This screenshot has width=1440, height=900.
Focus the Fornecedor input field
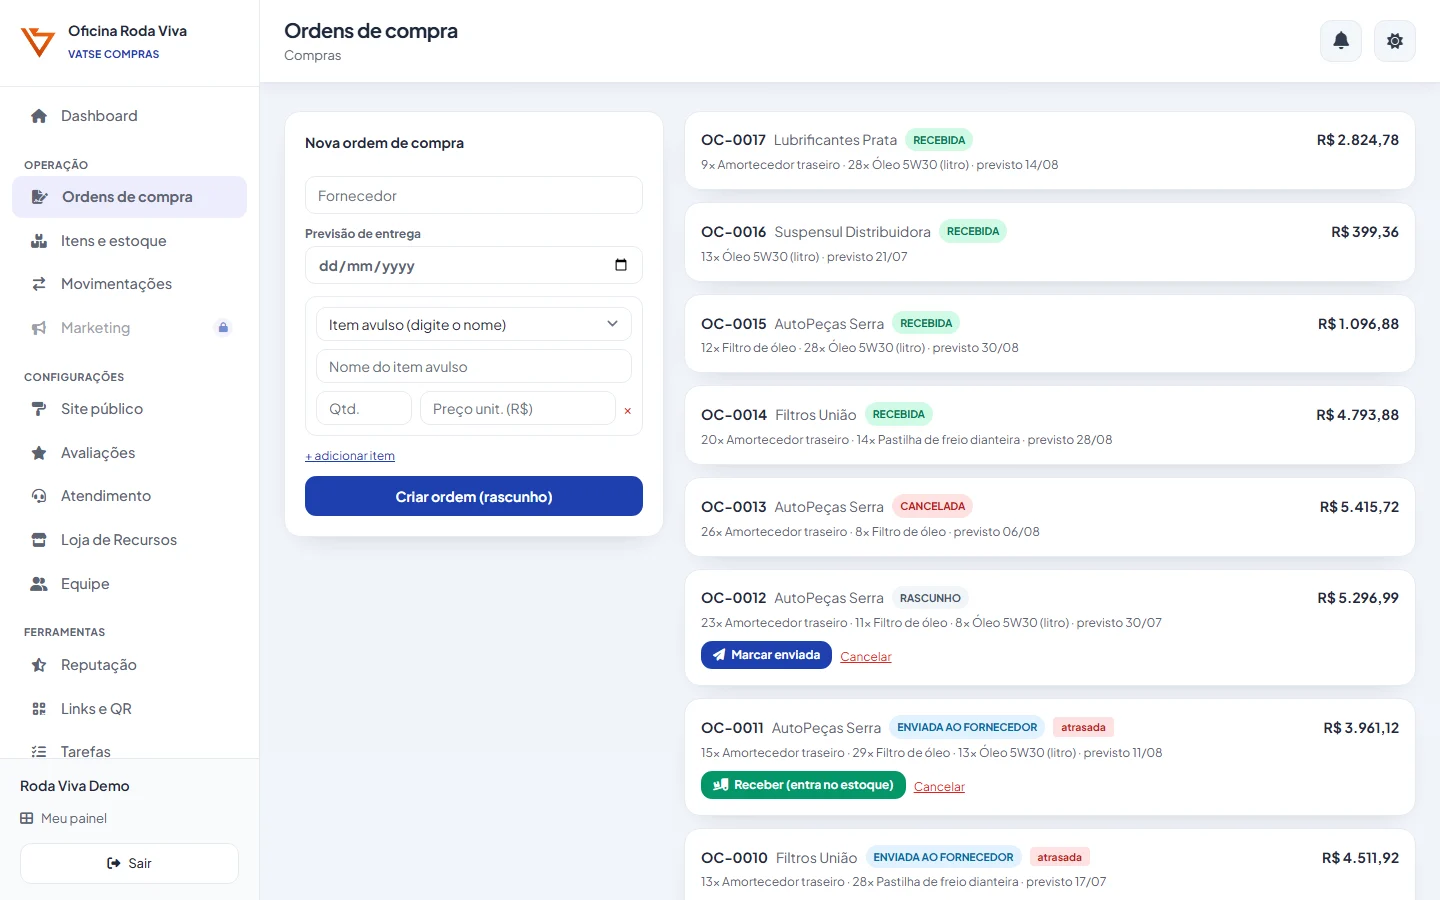click(474, 195)
